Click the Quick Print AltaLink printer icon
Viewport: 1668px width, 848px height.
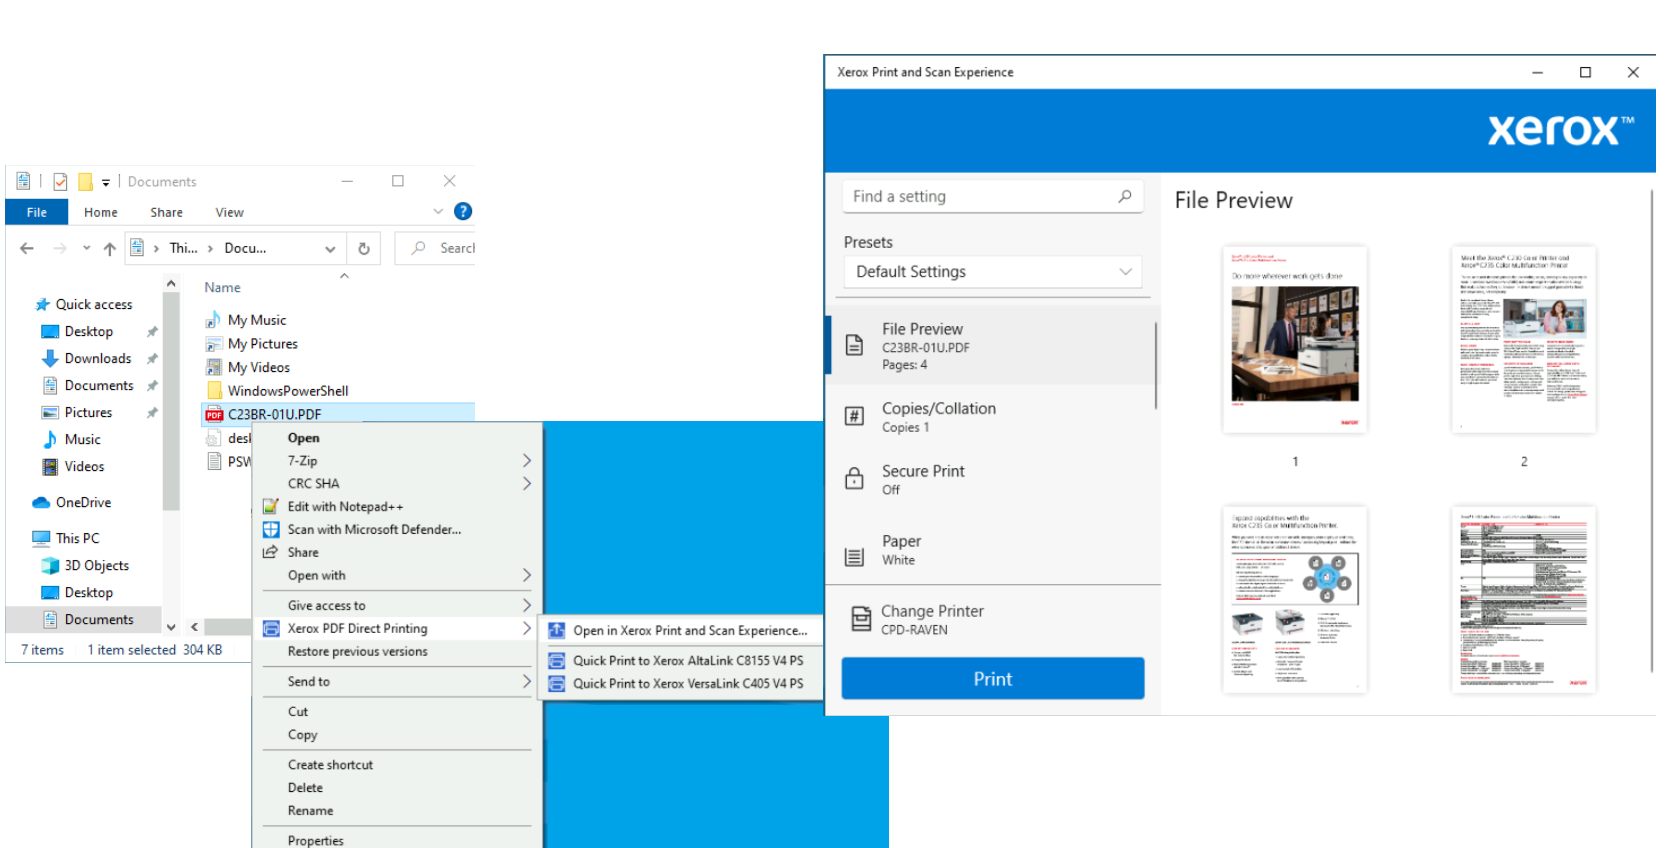tap(556, 660)
